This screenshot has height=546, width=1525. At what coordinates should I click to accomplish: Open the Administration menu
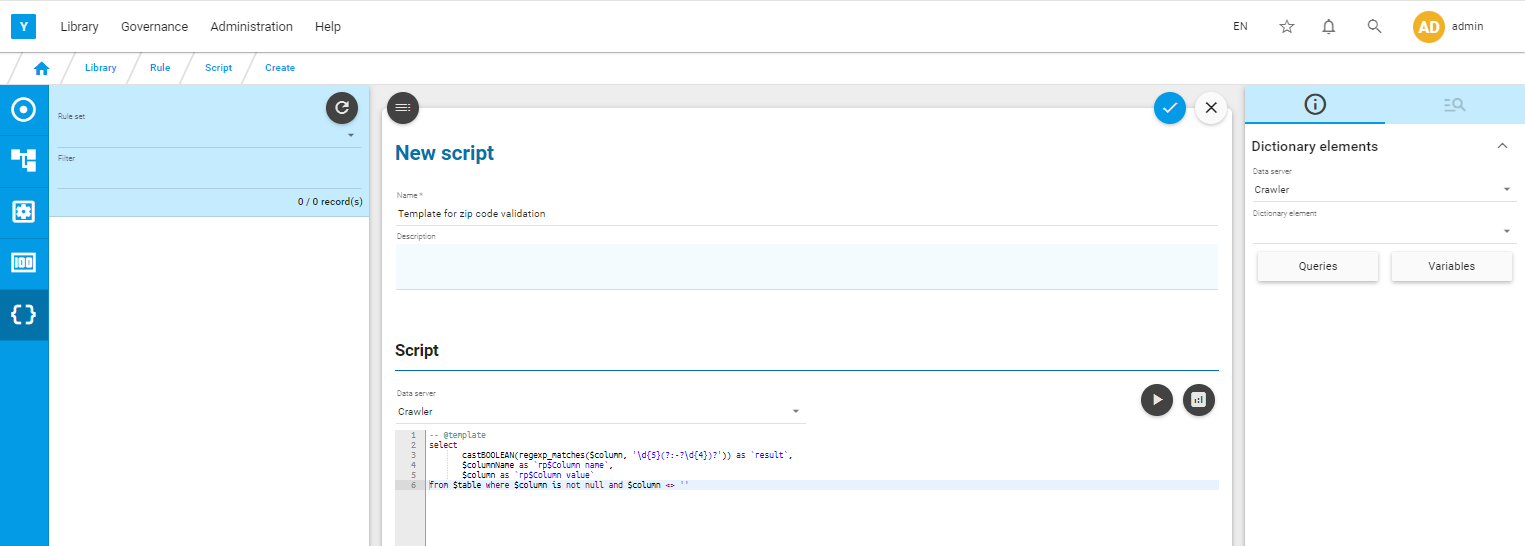tap(252, 27)
